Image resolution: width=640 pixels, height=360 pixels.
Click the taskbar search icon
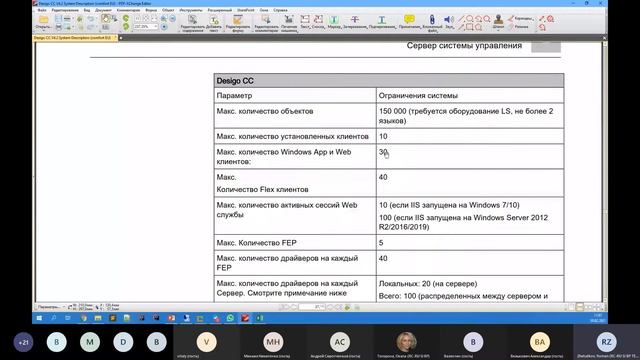click(53, 318)
